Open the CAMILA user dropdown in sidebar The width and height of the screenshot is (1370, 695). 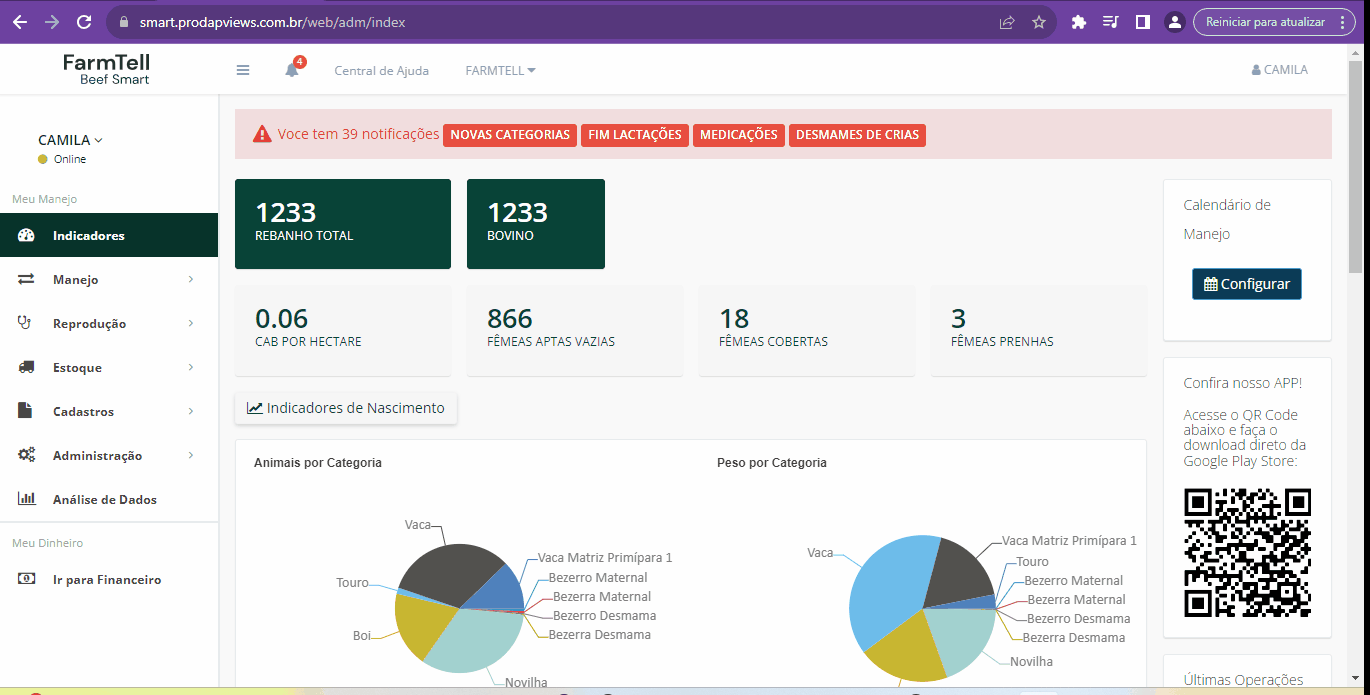[70, 140]
